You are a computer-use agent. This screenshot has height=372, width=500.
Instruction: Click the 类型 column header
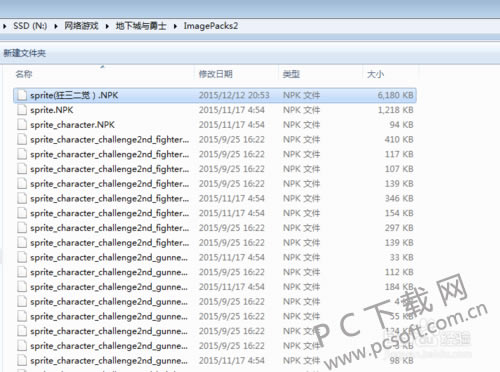click(291, 74)
